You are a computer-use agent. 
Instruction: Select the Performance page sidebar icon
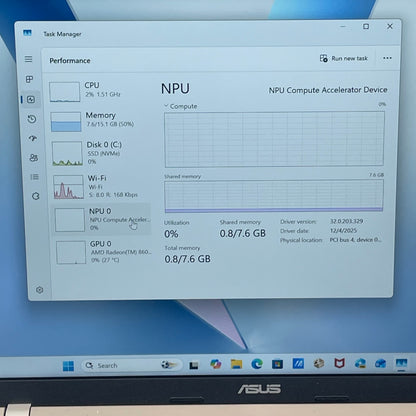click(x=31, y=99)
